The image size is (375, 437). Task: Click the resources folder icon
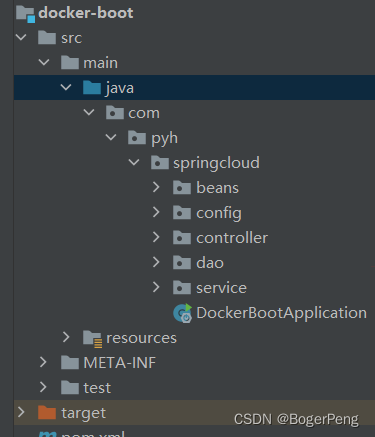click(92, 338)
